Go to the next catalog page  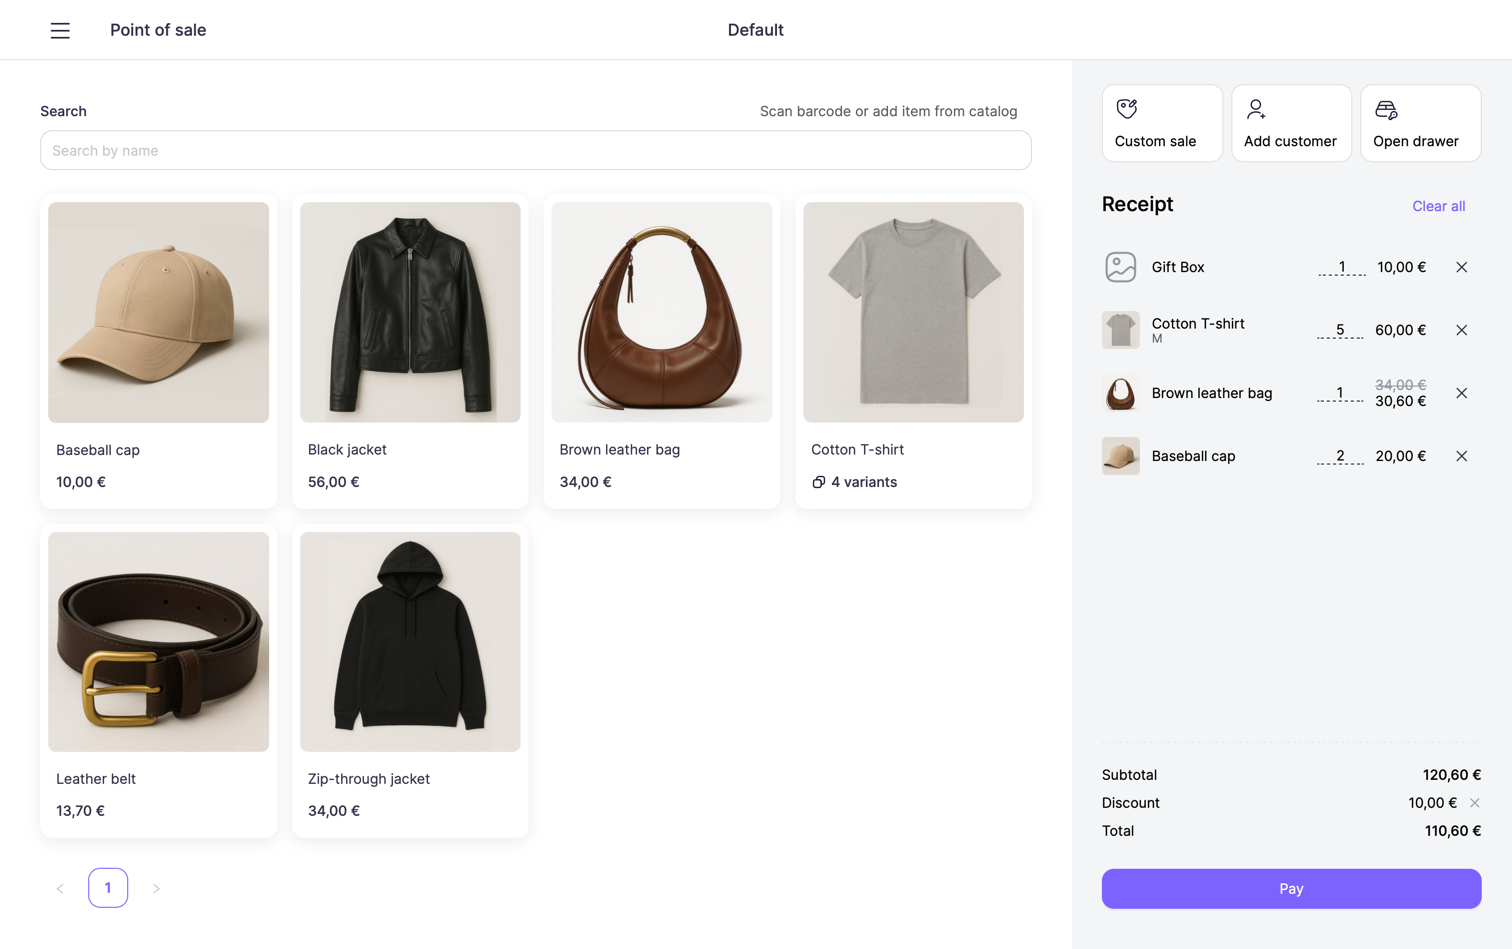(156, 888)
